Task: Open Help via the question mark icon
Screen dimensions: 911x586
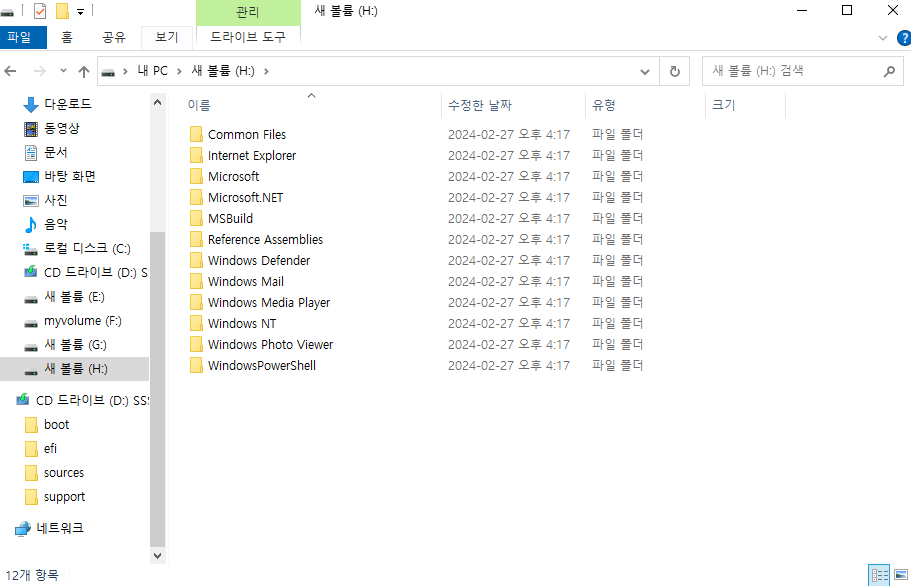Action: [x=903, y=38]
